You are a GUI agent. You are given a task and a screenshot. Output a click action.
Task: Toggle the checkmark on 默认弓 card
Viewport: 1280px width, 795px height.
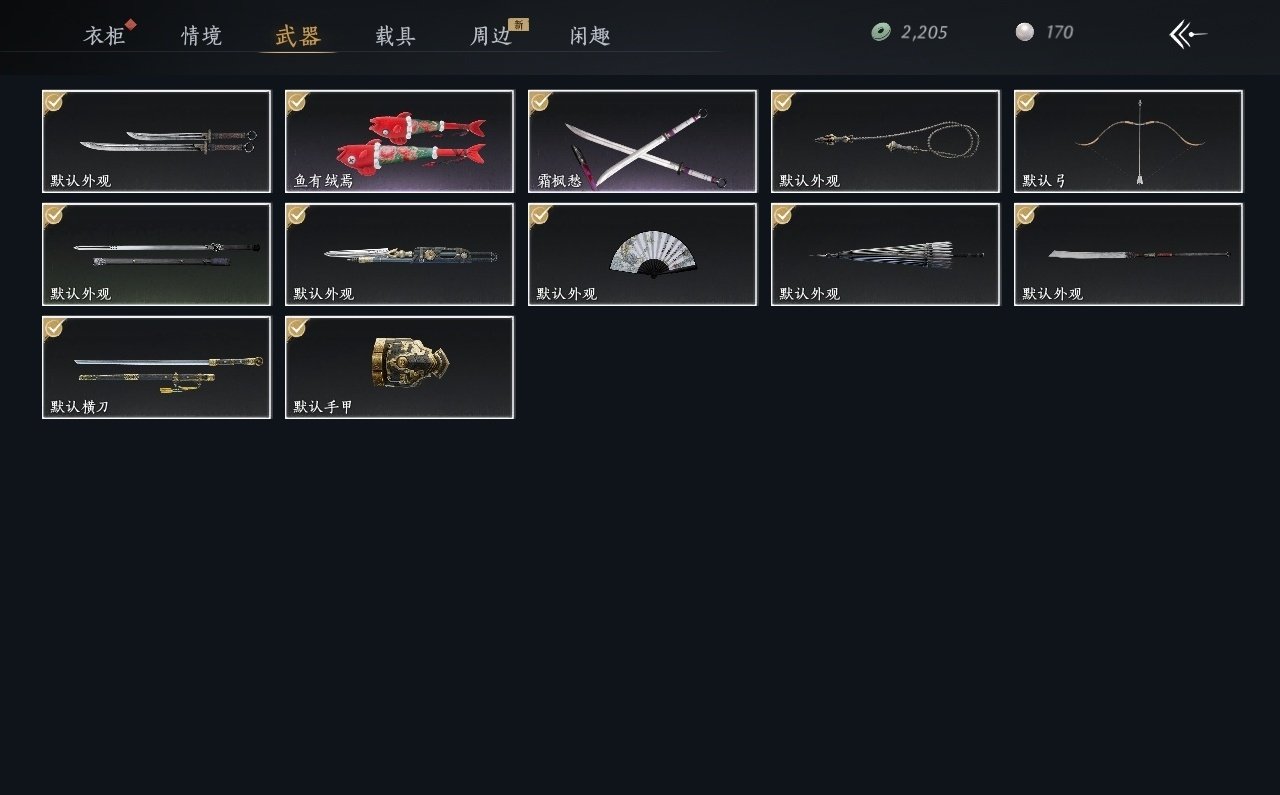pyautogui.click(x=1026, y=102)
